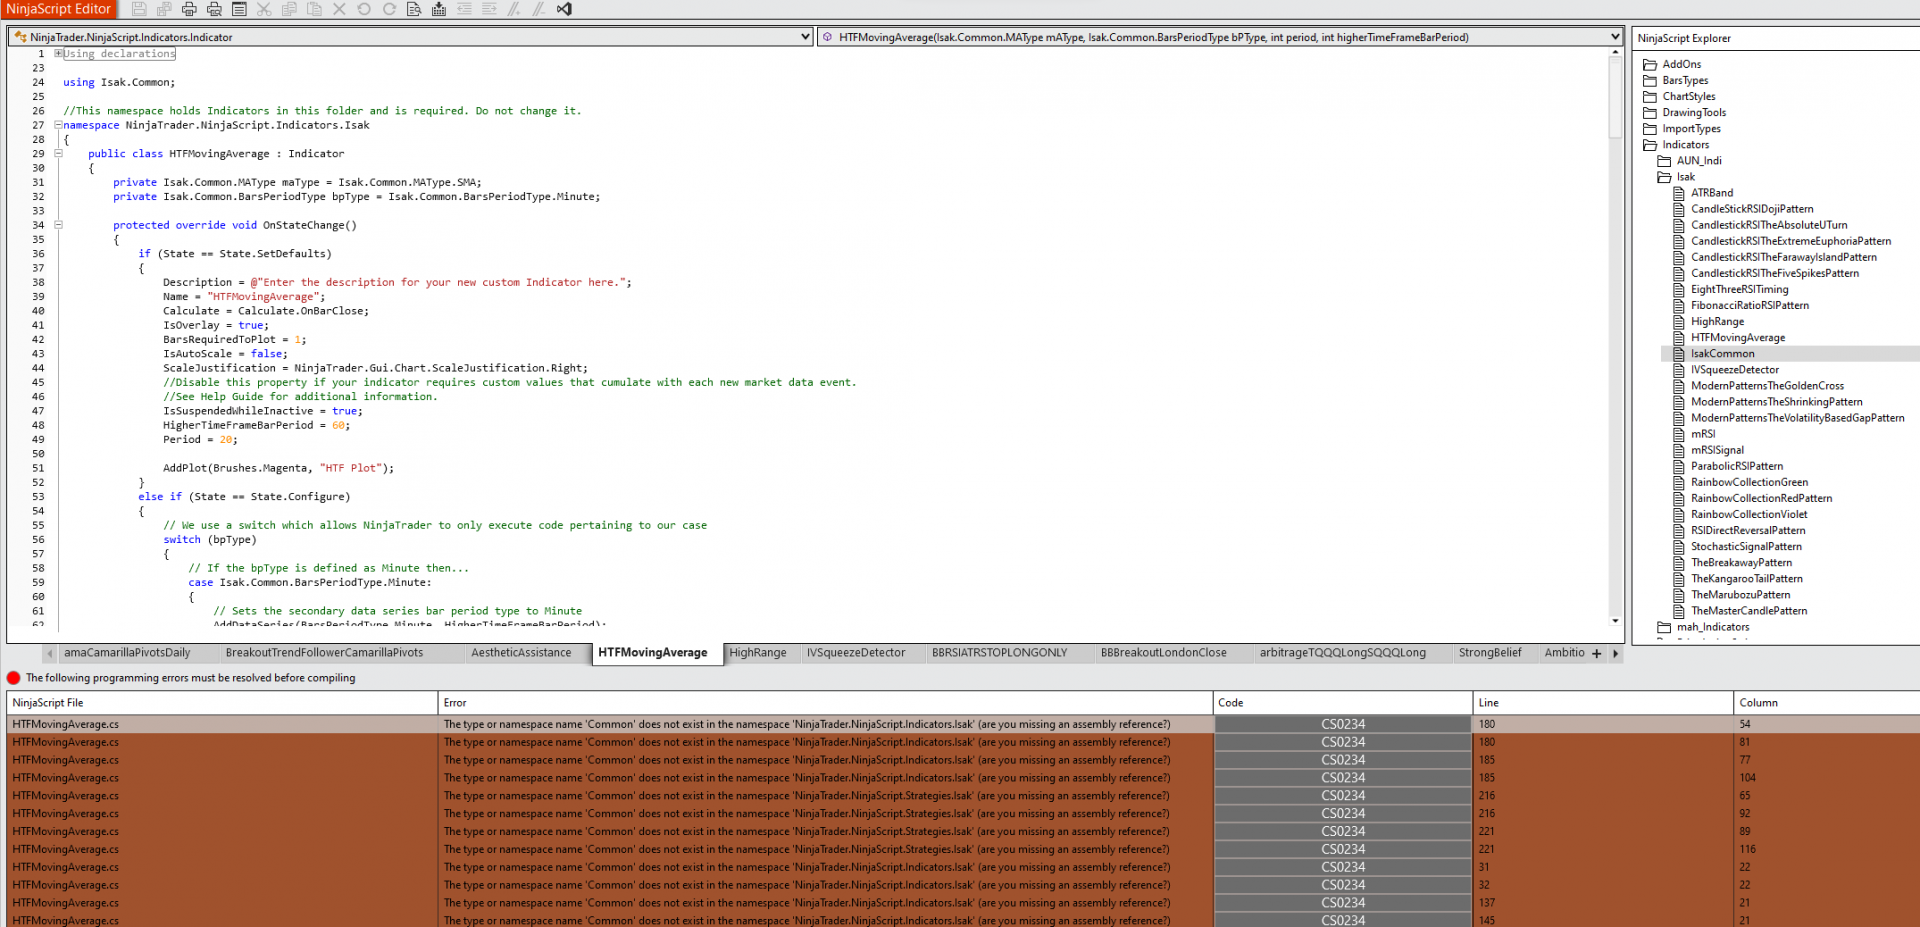Click the Copy toolbar icon

coord(289,9)
